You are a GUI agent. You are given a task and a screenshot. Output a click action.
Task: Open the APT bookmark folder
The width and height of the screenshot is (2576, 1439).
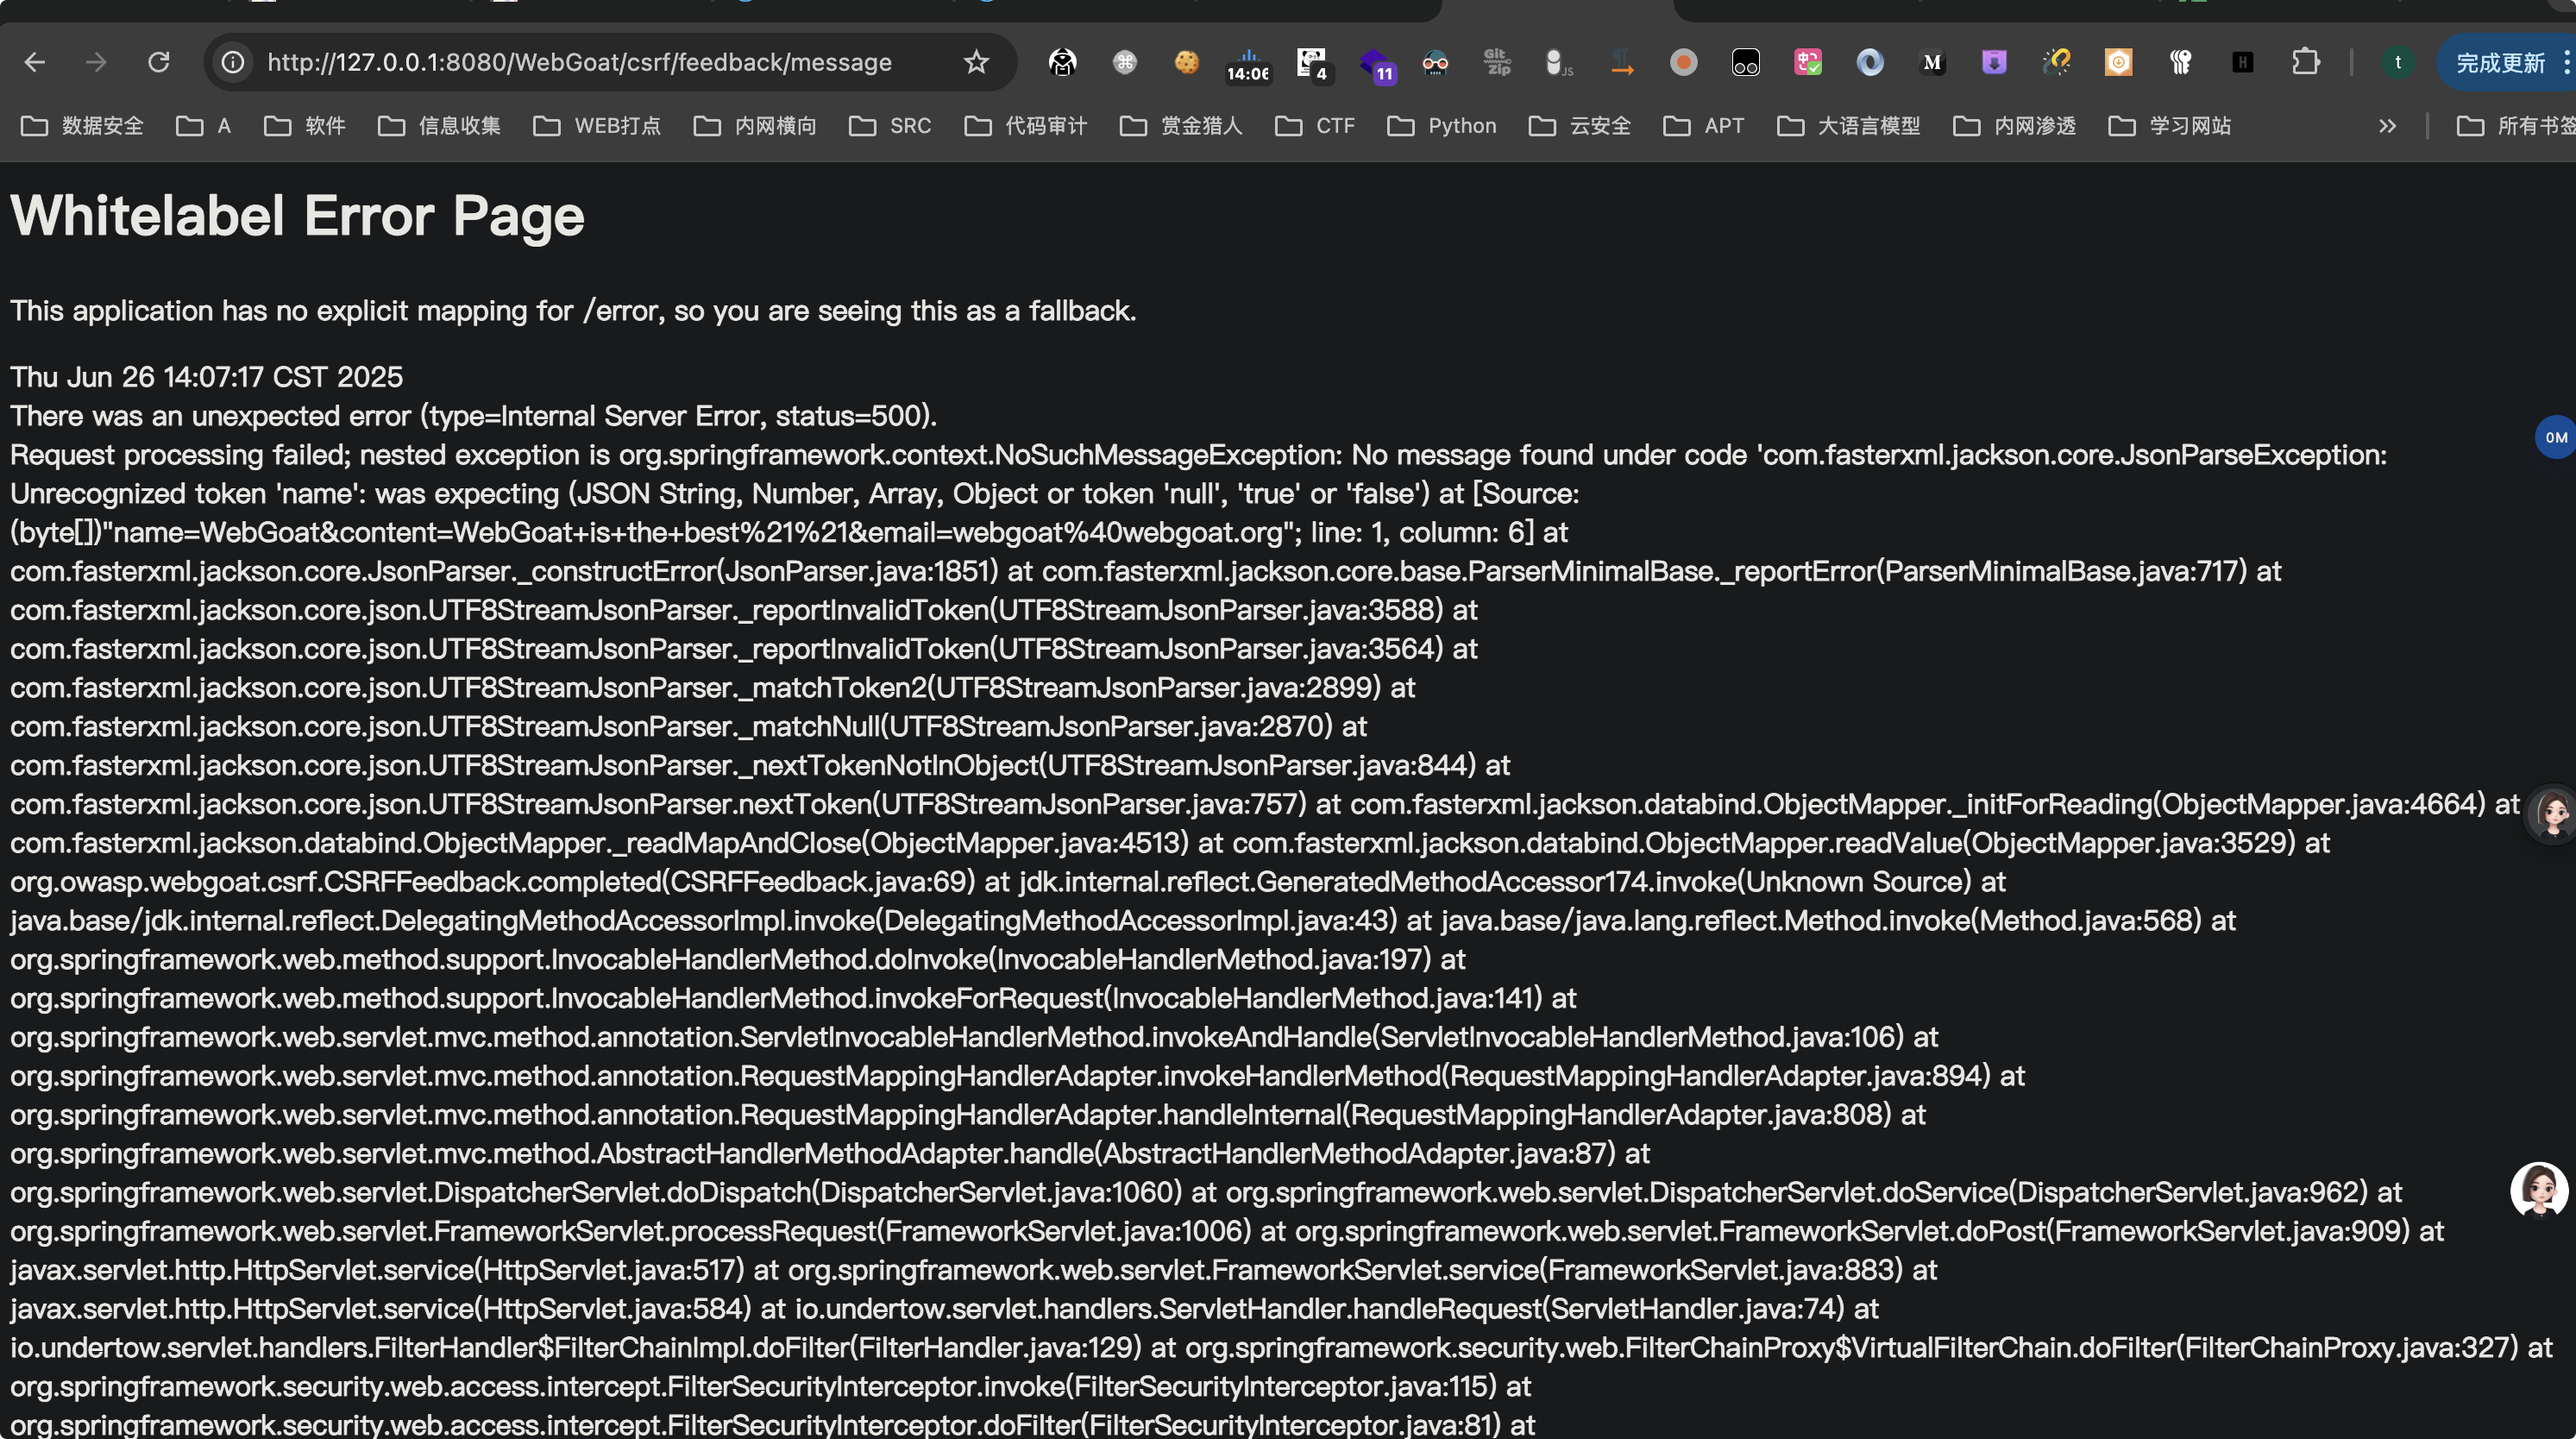(x=1703, y=126)
